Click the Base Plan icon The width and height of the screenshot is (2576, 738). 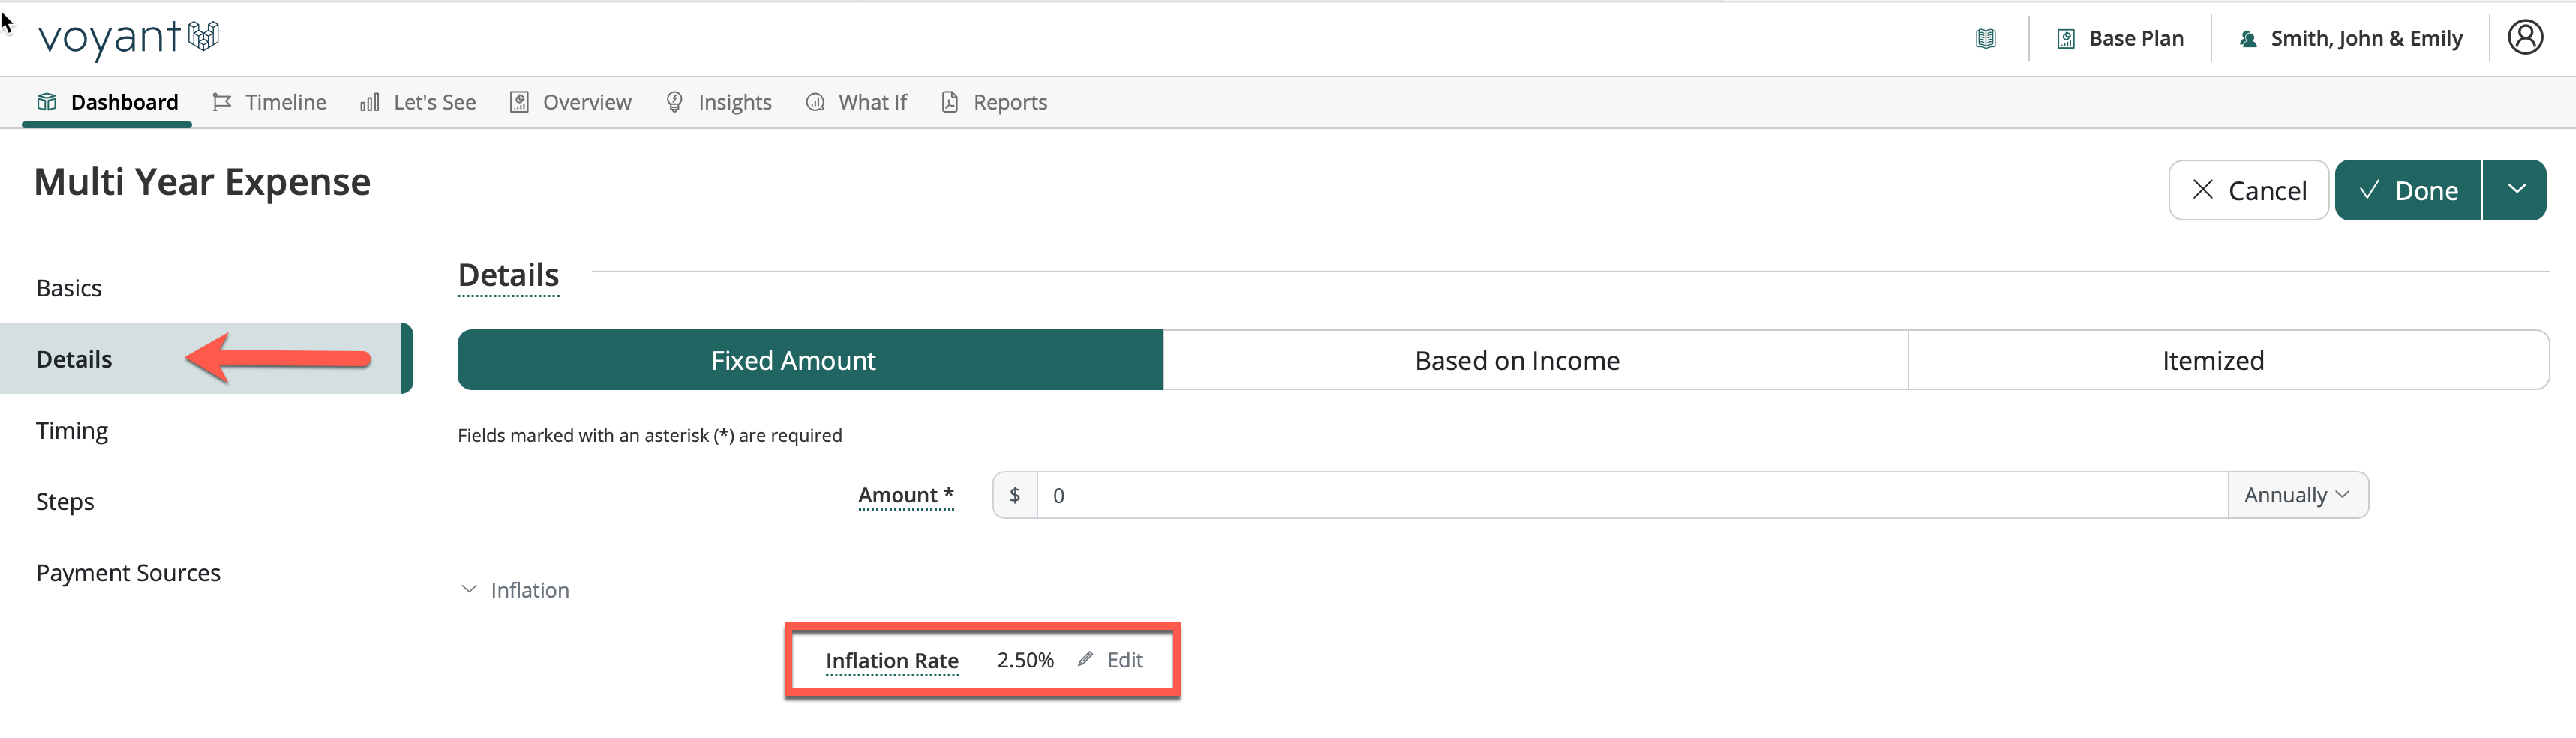[2066, 39]
